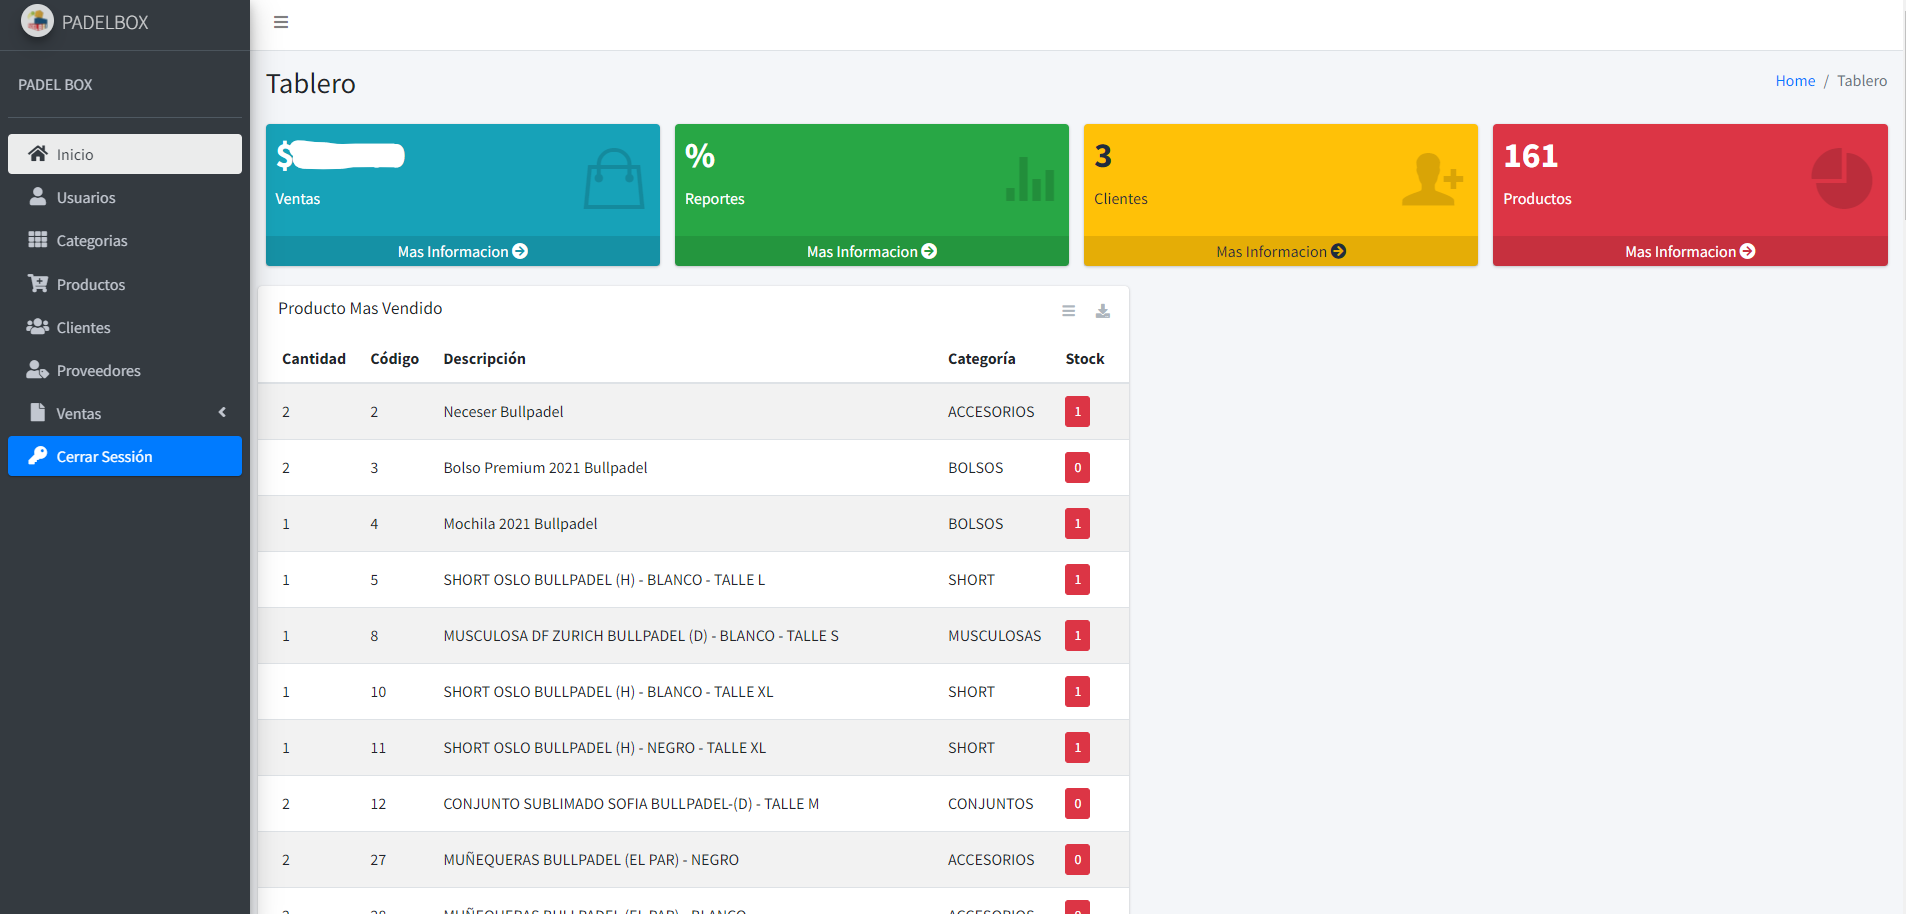Open the list options icon in table header
Screen dimensions: 1906x914
pos(1068,311)
